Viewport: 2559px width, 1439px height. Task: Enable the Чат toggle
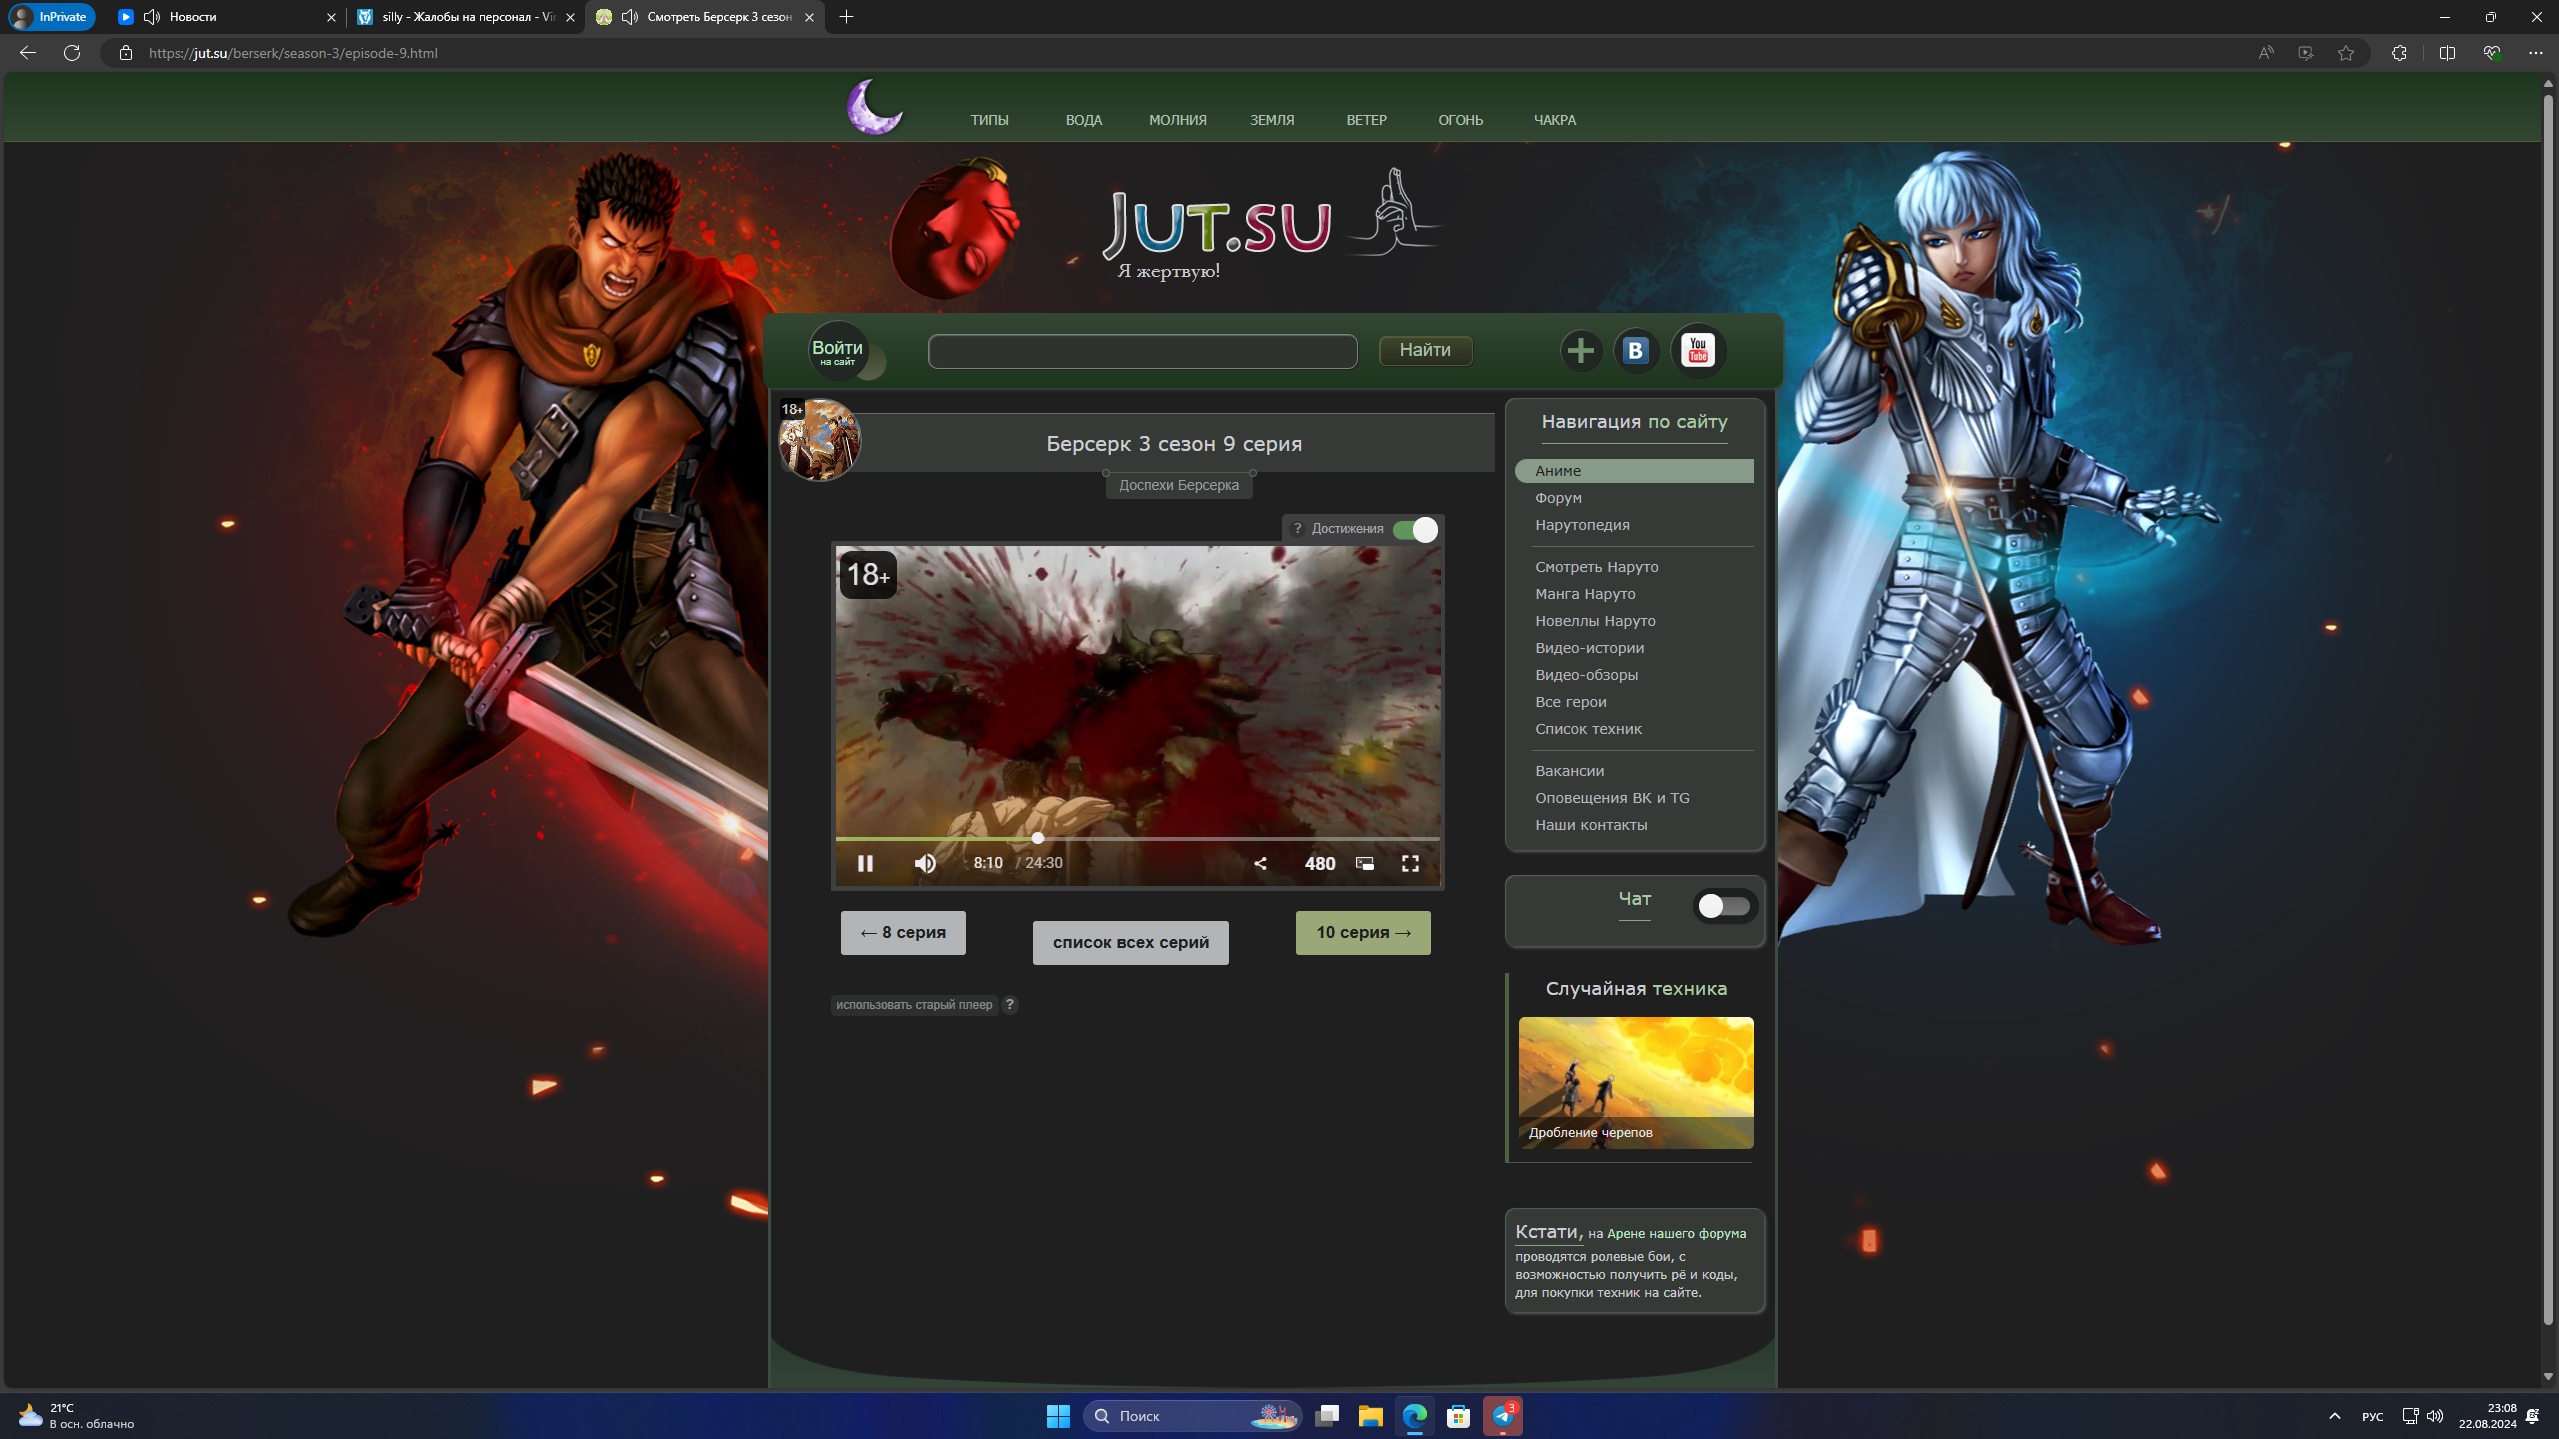point(1723,906)
